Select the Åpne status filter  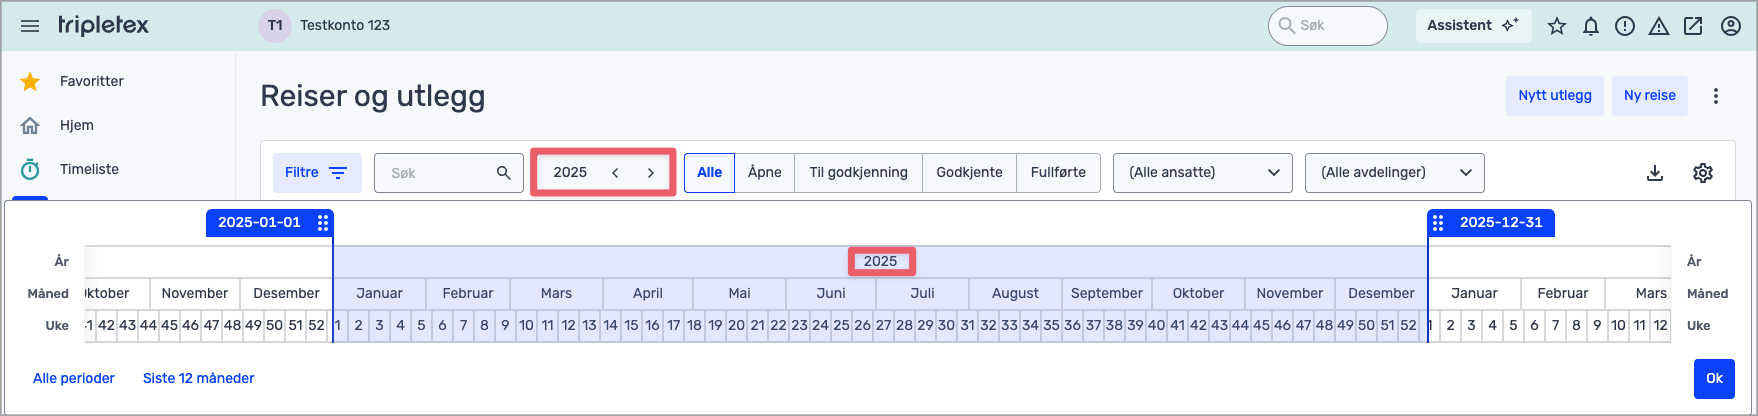[764, 172]
